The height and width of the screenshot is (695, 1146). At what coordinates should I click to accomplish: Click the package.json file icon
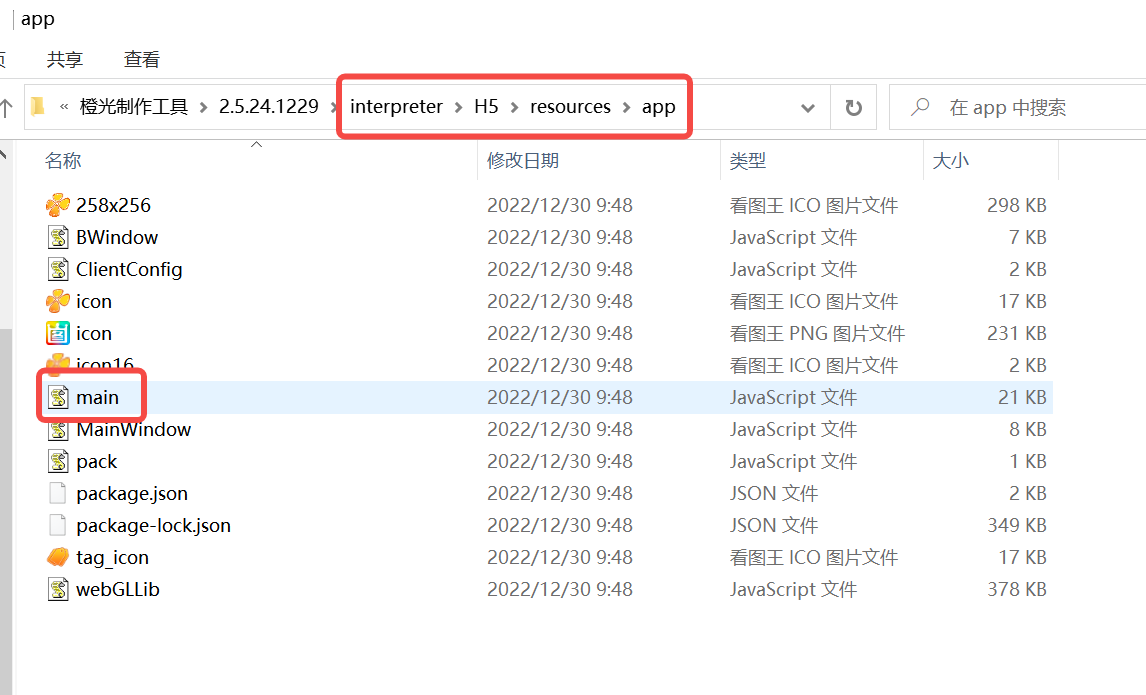(58, 493)
